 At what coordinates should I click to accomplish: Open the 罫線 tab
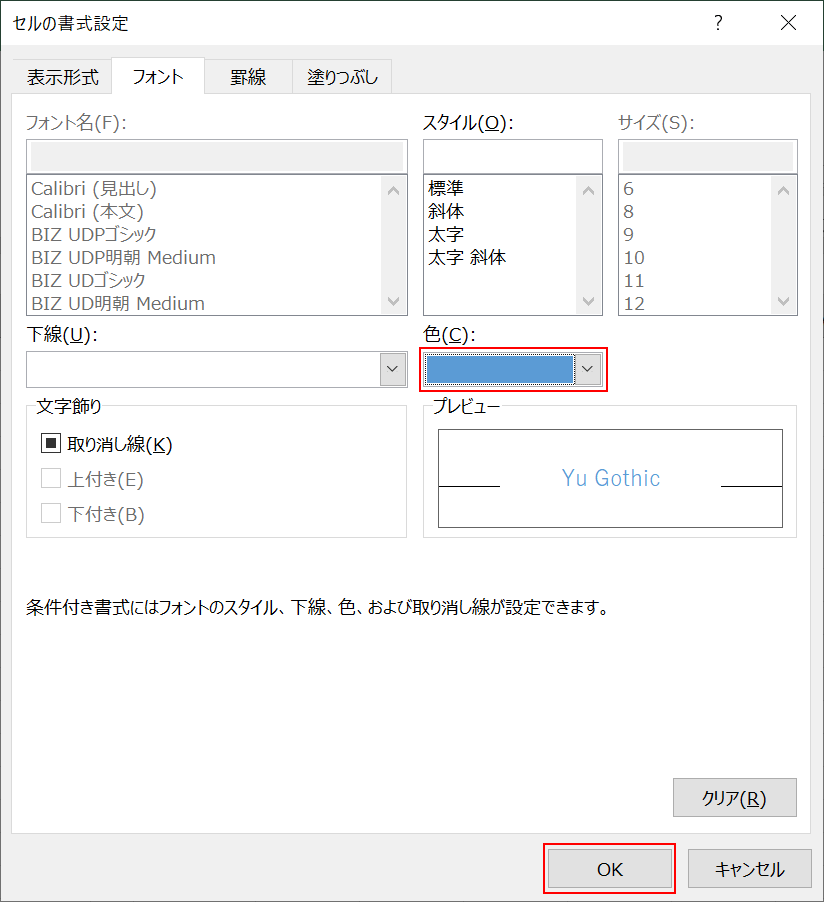[247, 76]
